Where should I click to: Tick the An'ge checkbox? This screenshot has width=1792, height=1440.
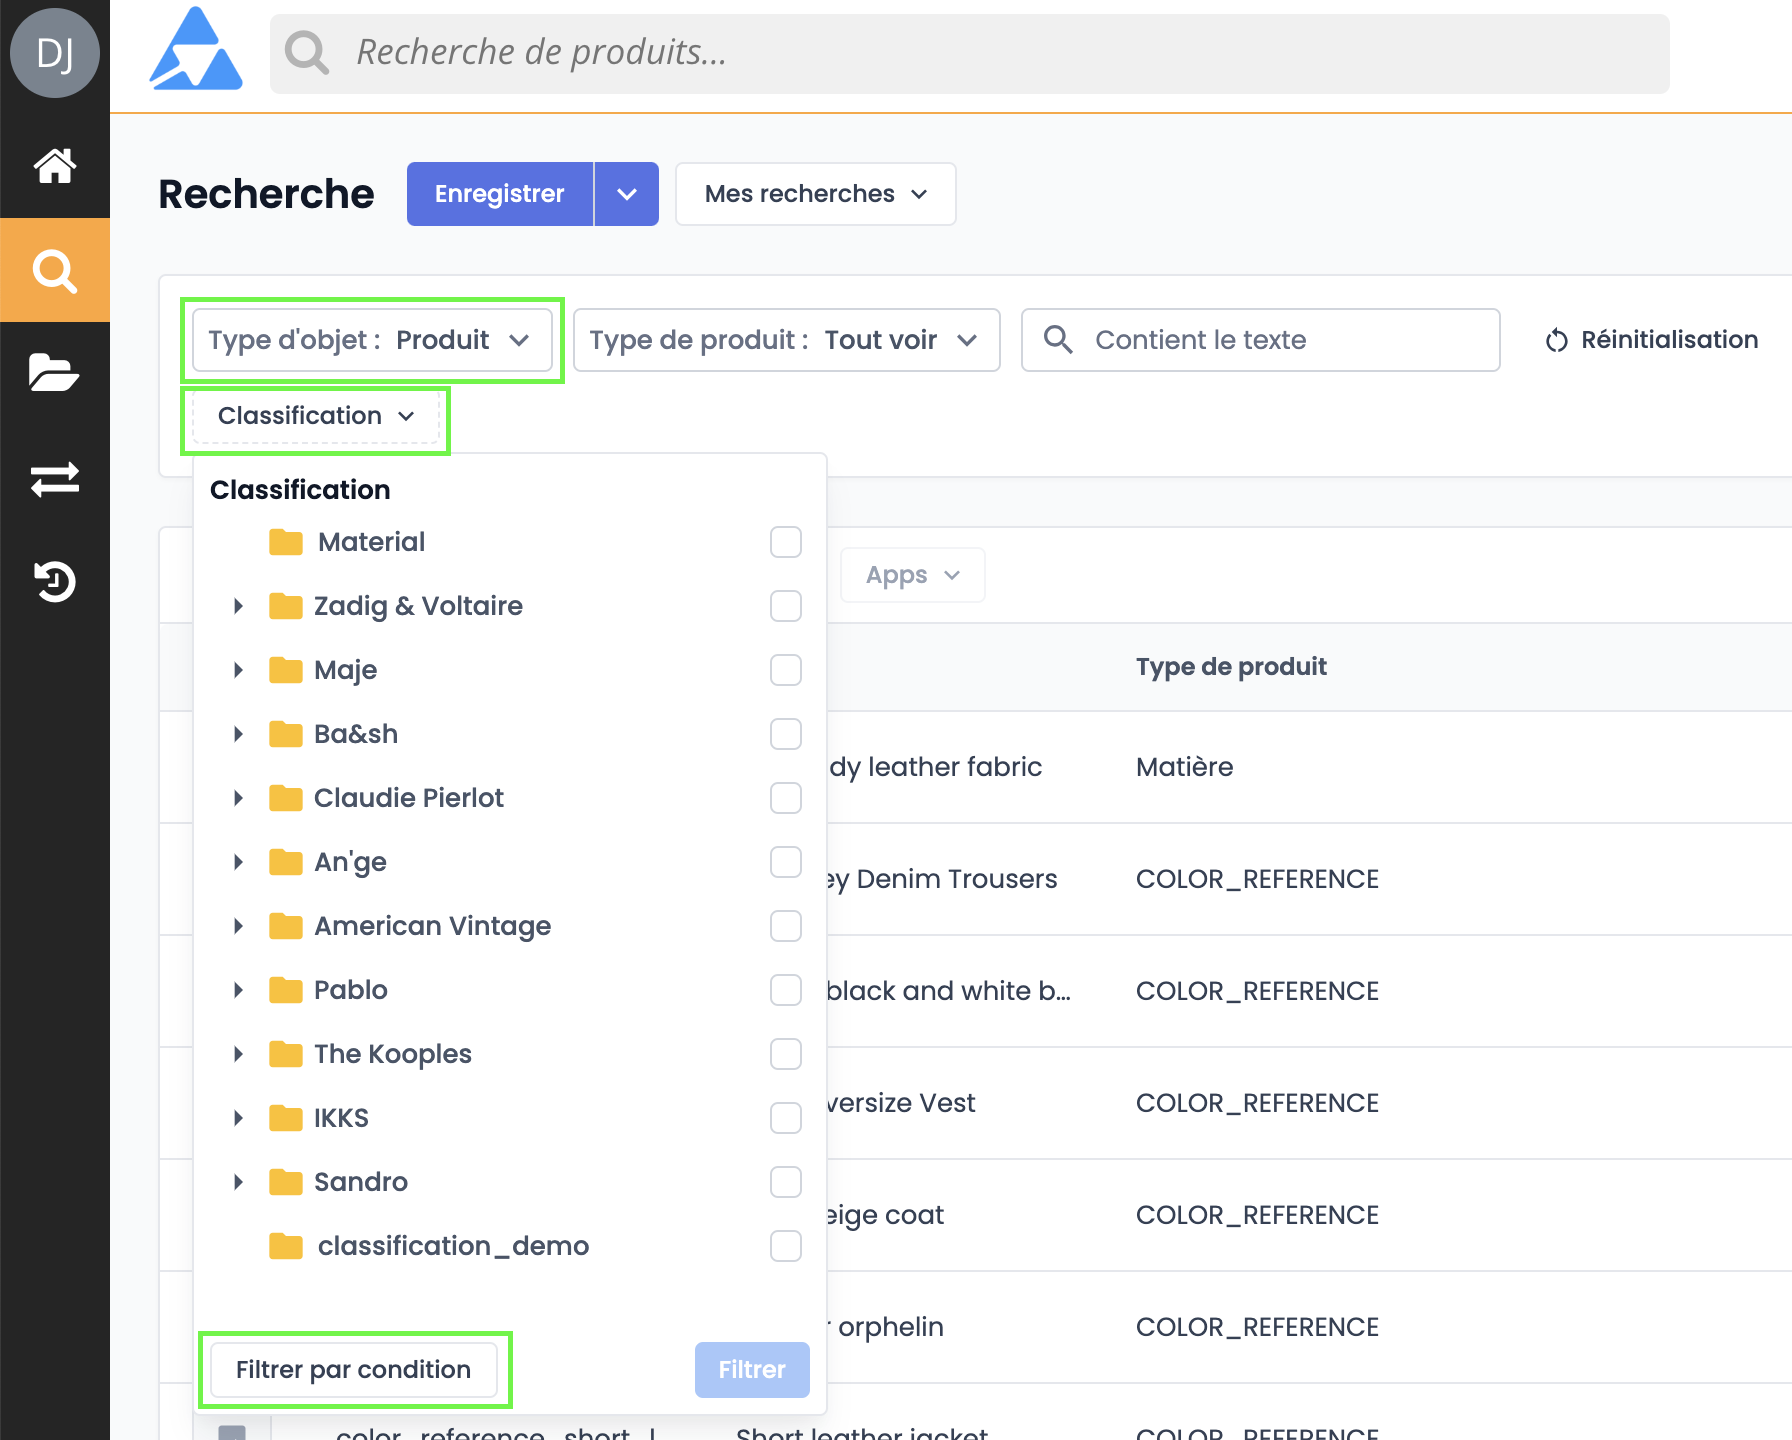pos(786,862)
